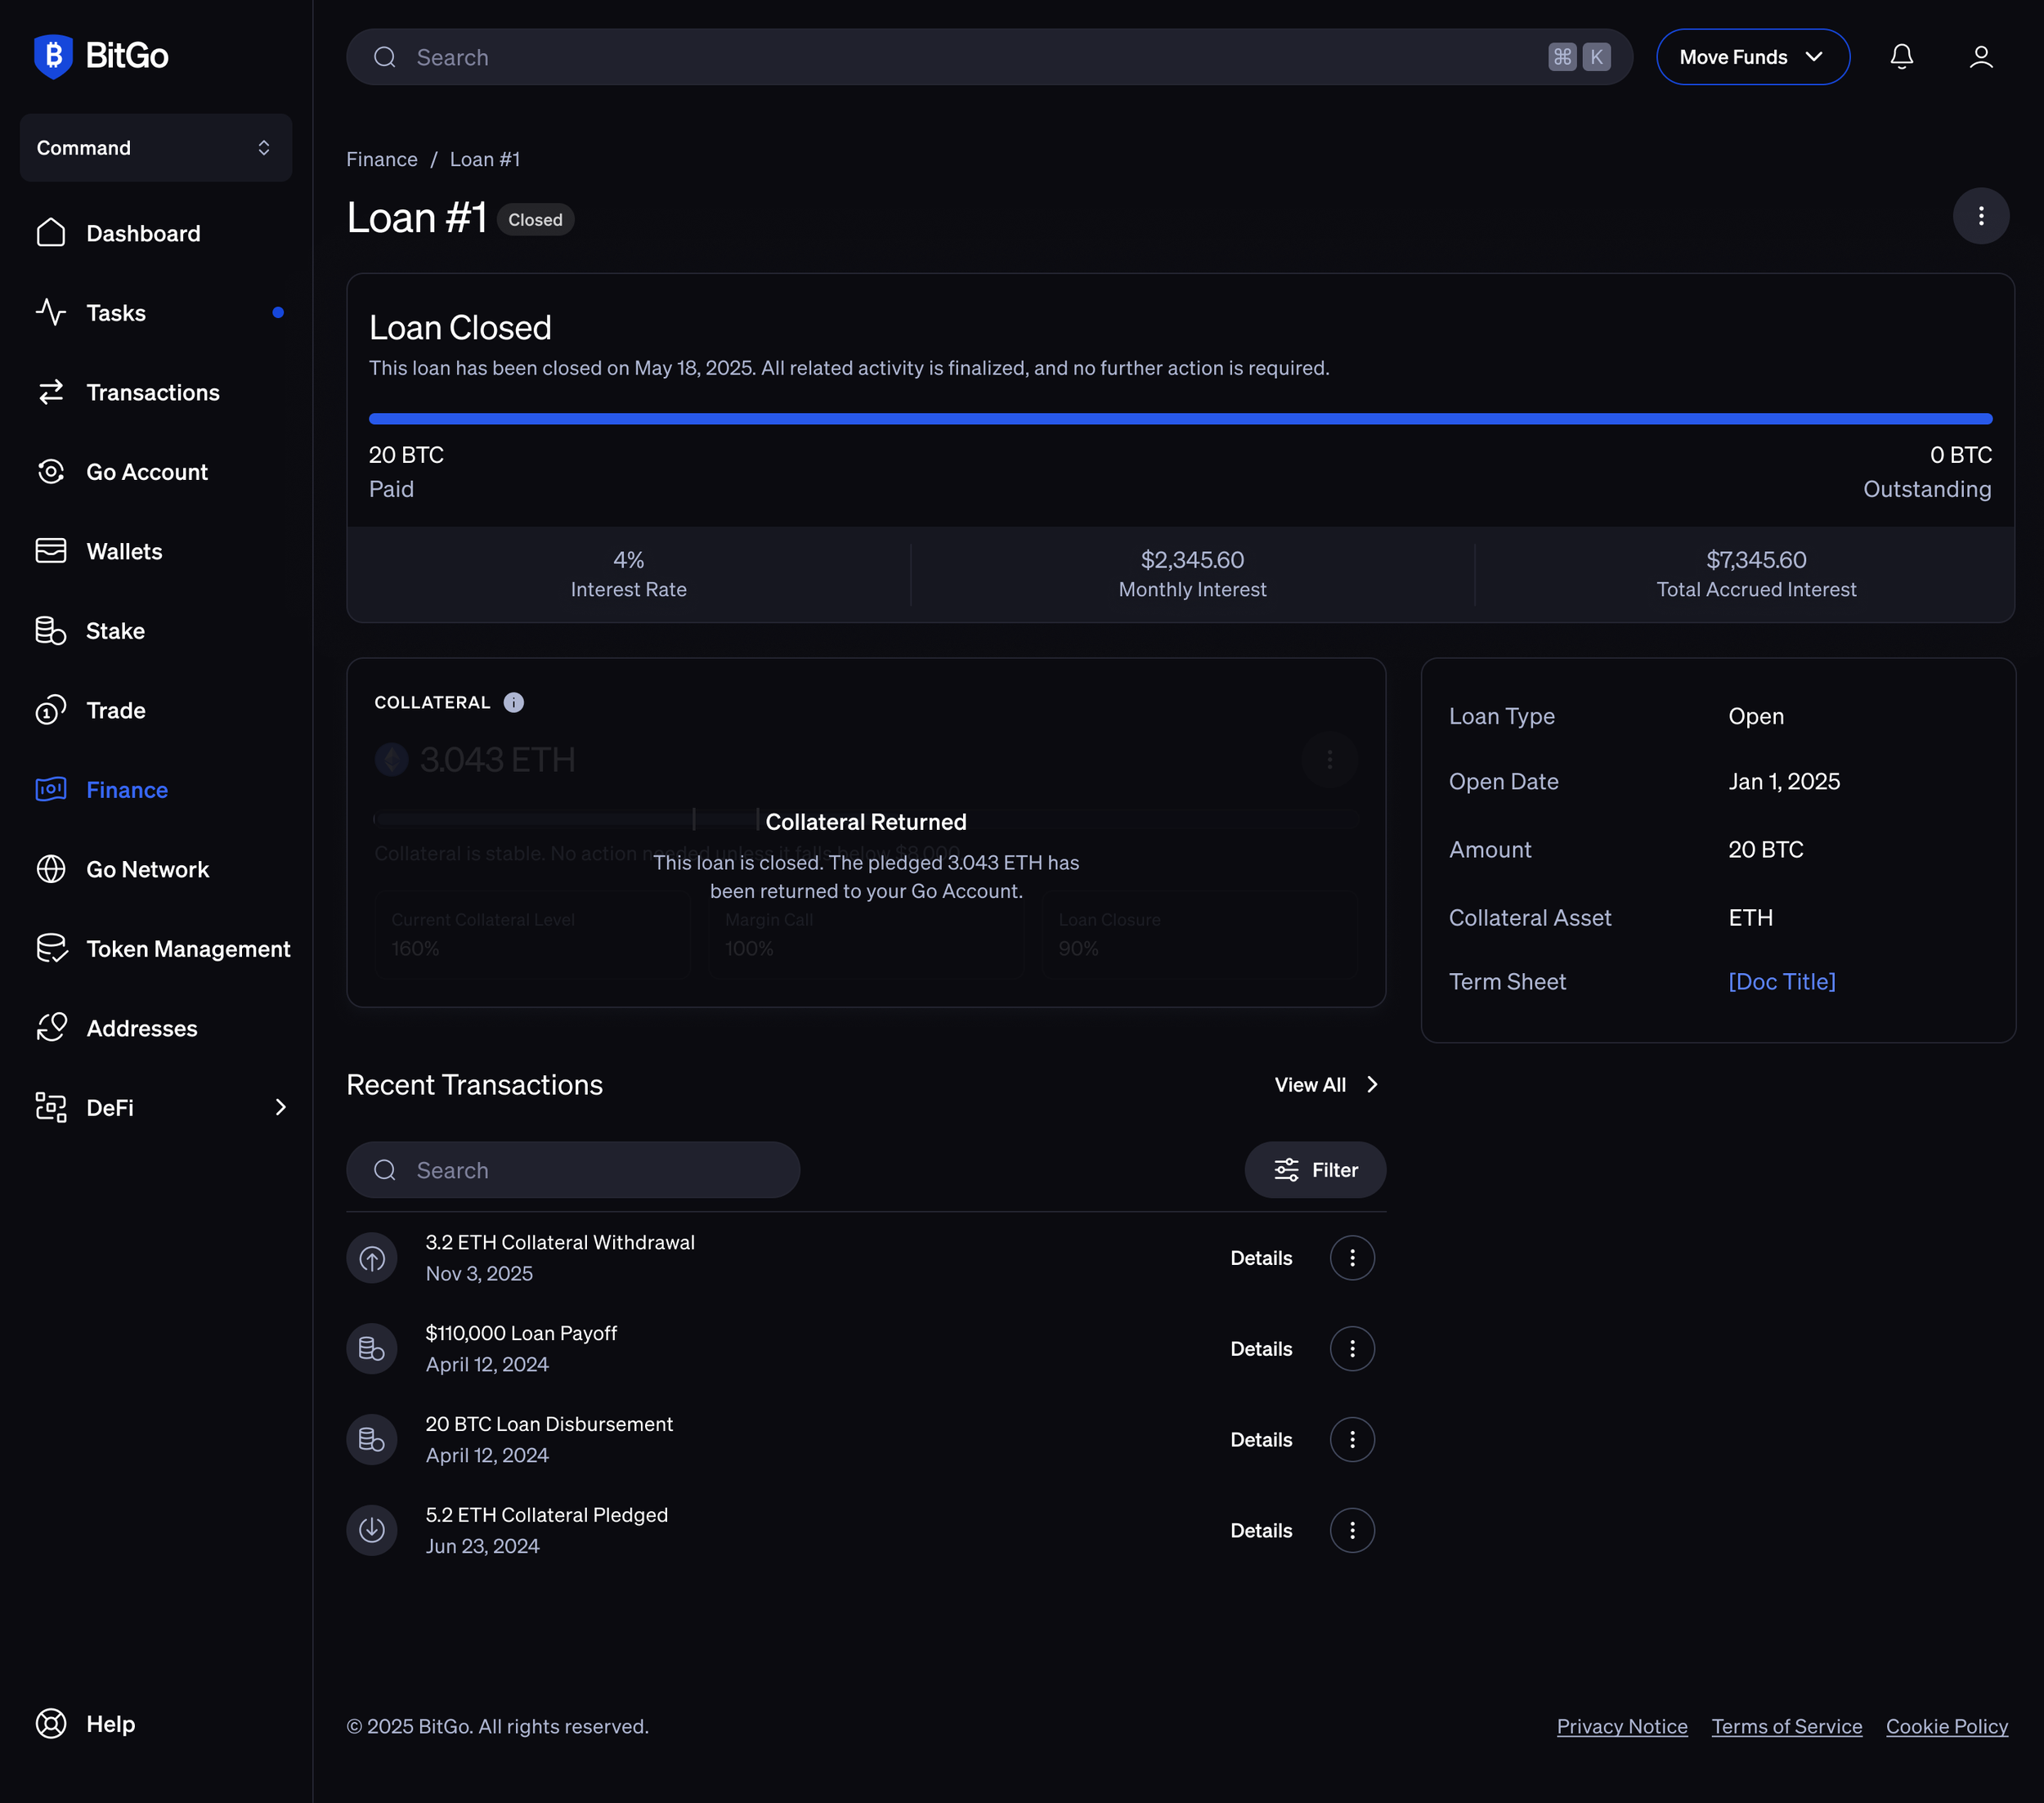Click the top global Search field
Screen dimensions: 2044x1803
coord(989,57)
